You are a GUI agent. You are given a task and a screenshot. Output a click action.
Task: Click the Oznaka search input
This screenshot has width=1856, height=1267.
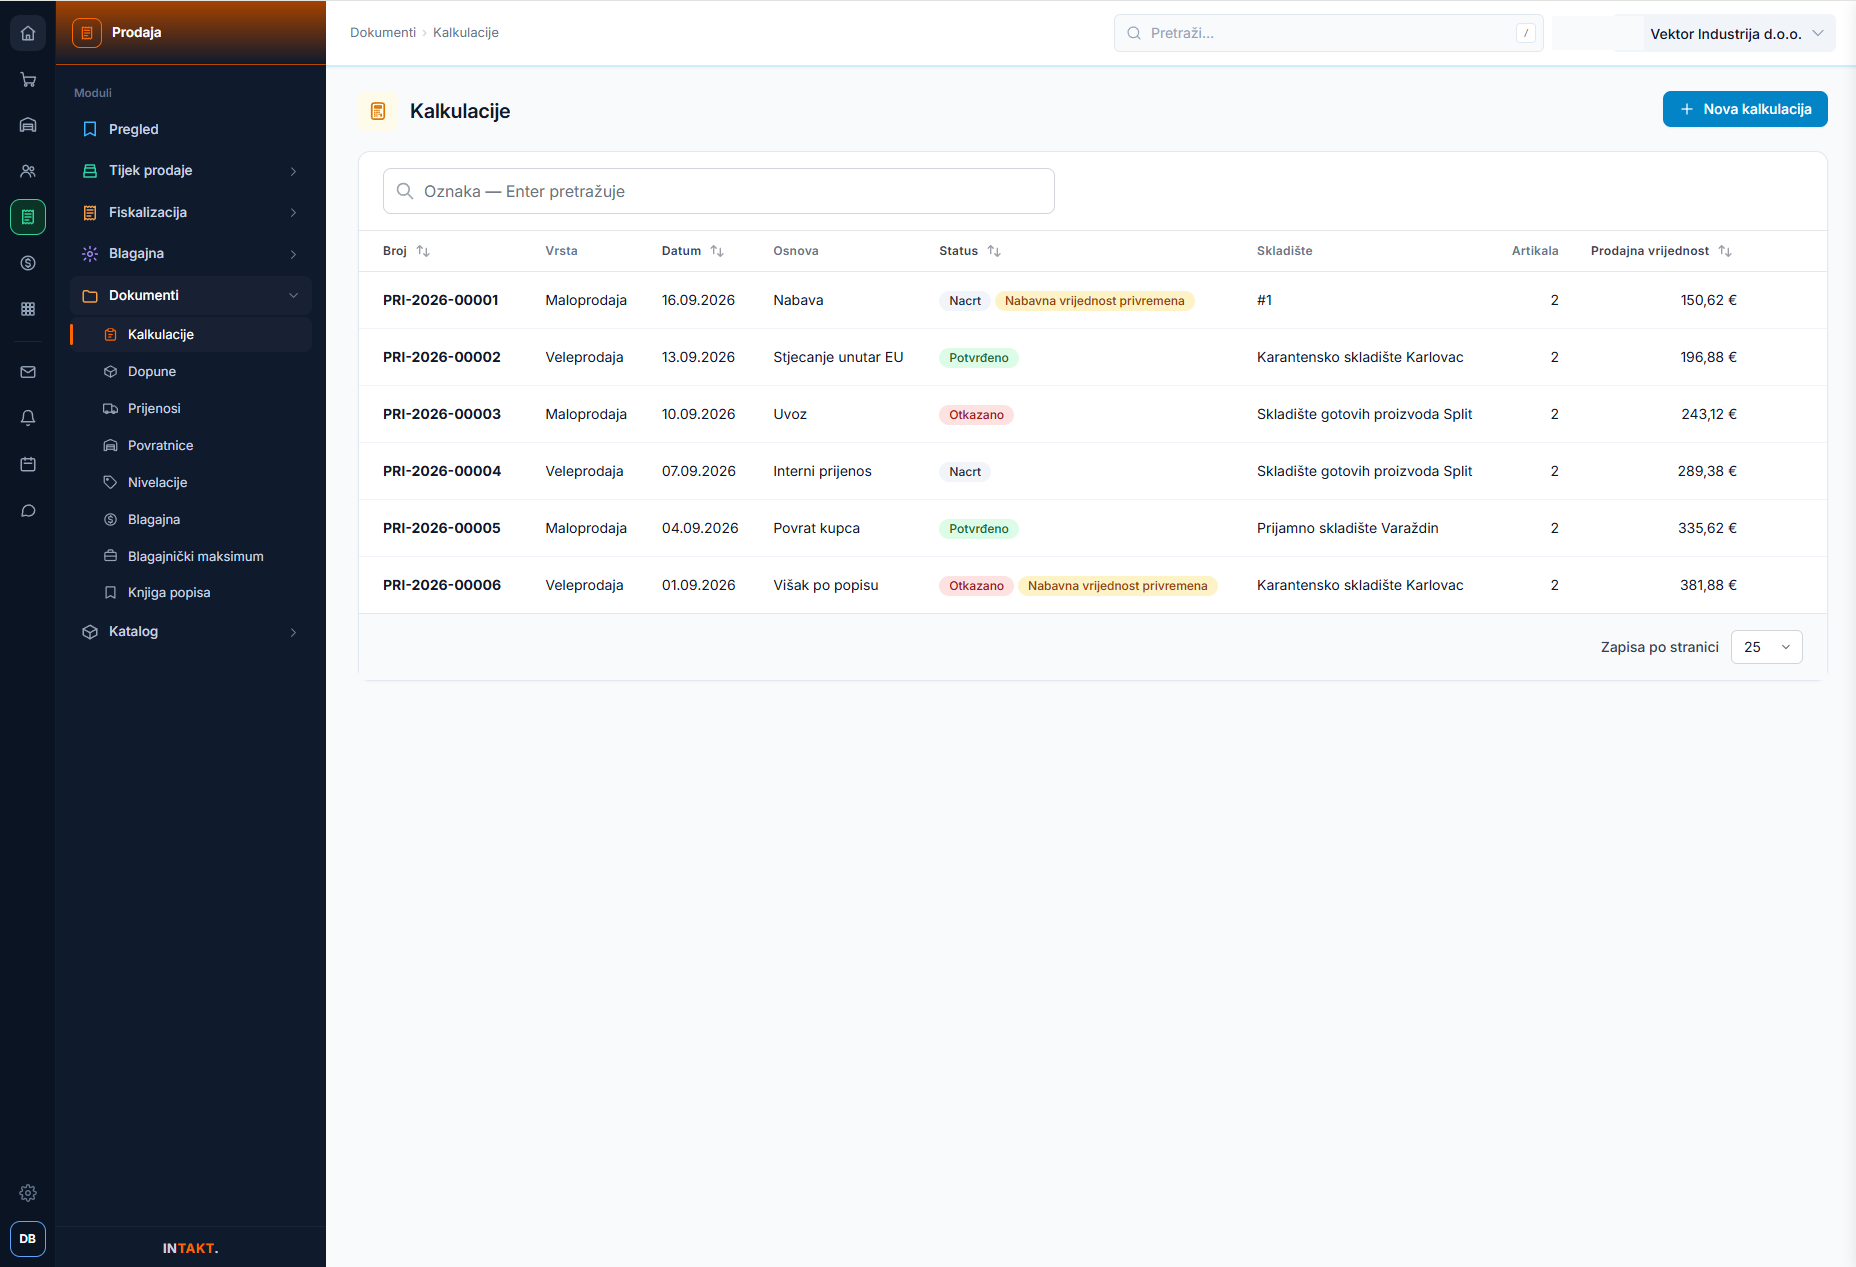(719, 191)
